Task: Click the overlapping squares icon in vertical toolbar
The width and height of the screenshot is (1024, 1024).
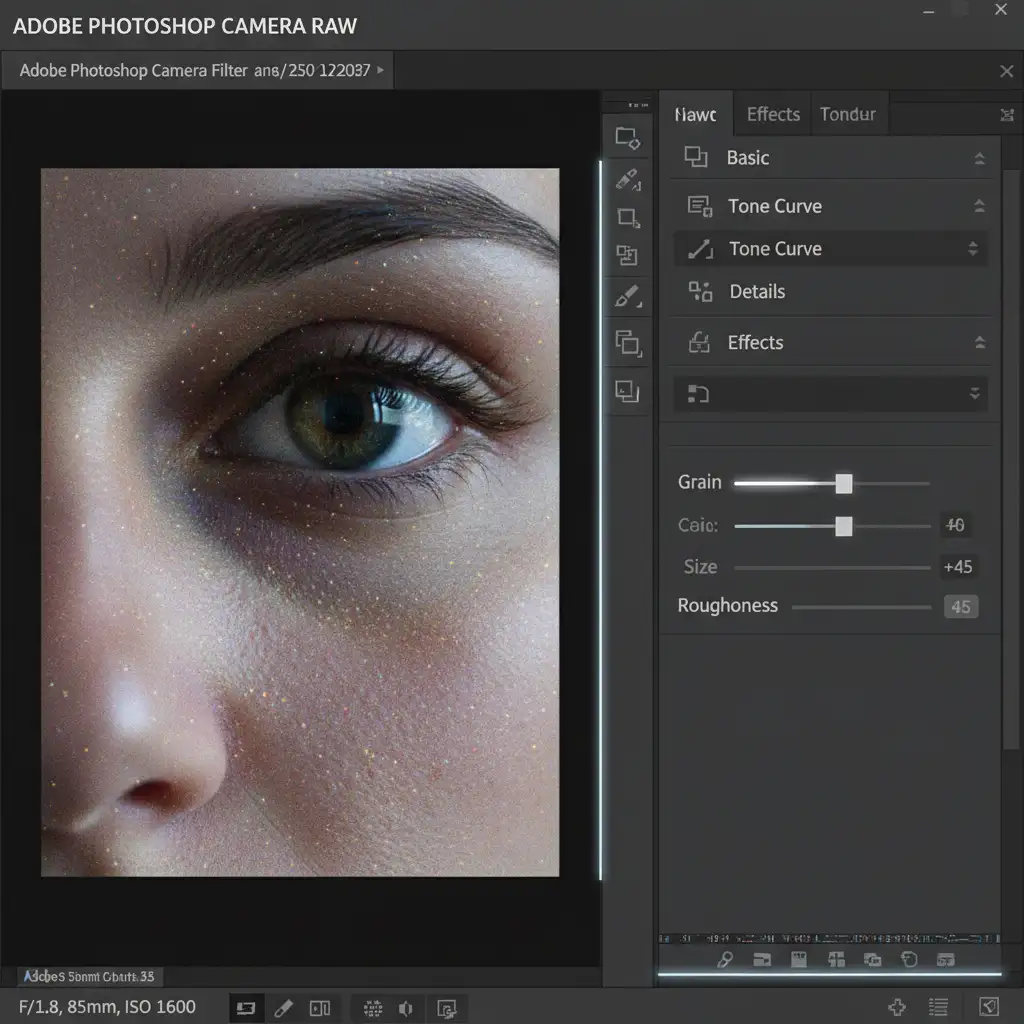Action: click(628, 342)
